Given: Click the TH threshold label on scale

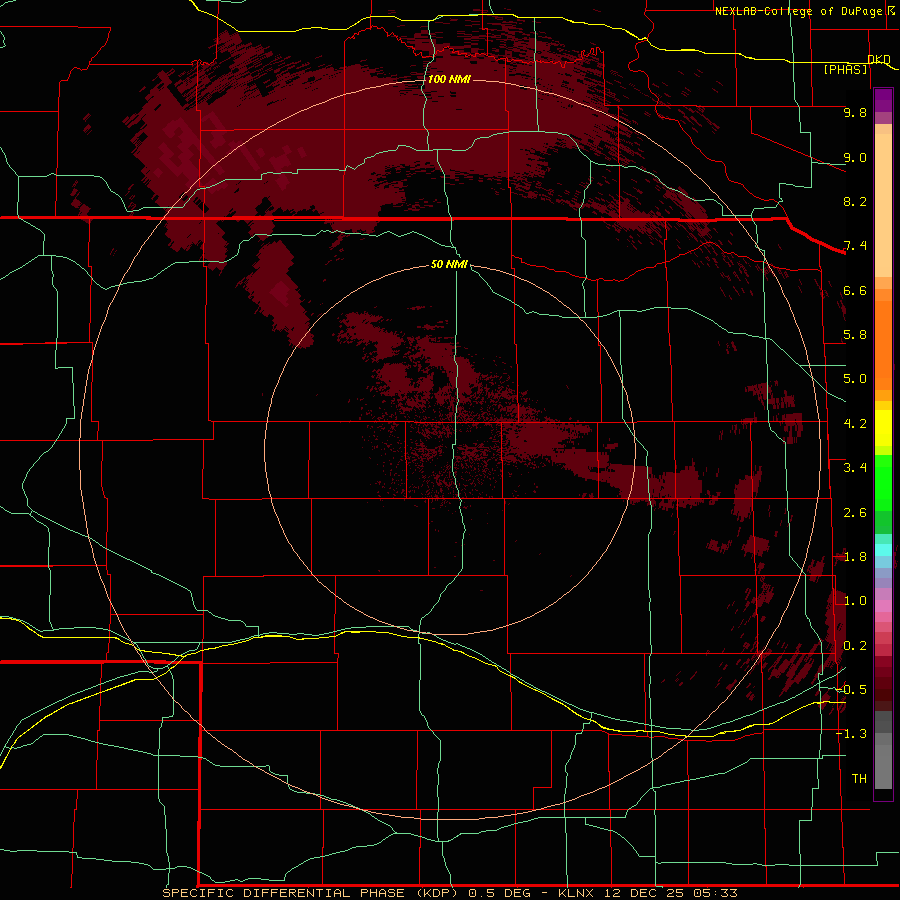Looking at the screenshot, I should tap(859, 779).
